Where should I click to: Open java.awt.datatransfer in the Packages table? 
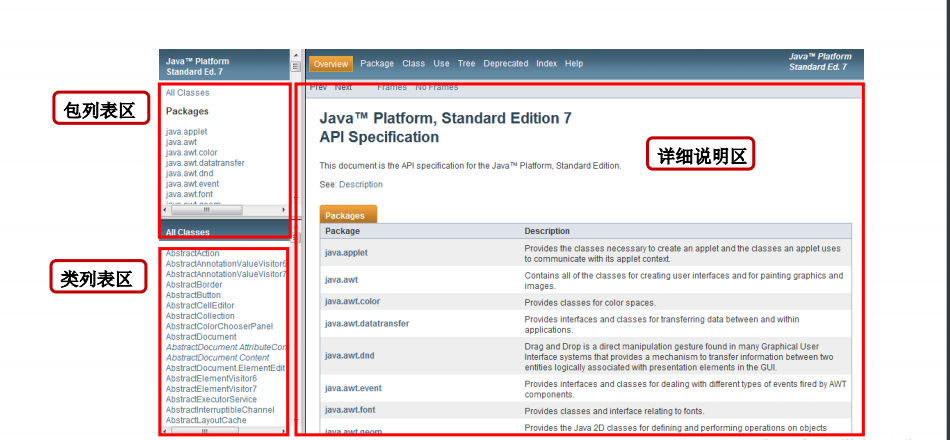367,324
